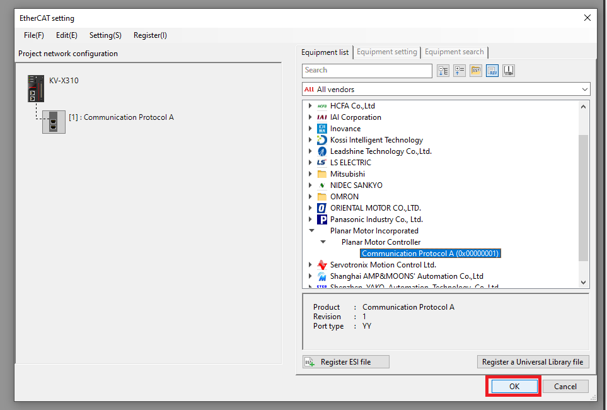Click the Register ESI file button
The width and height of the screenshot is (607, 410).
pyautogui.click(x=346, y=362)
